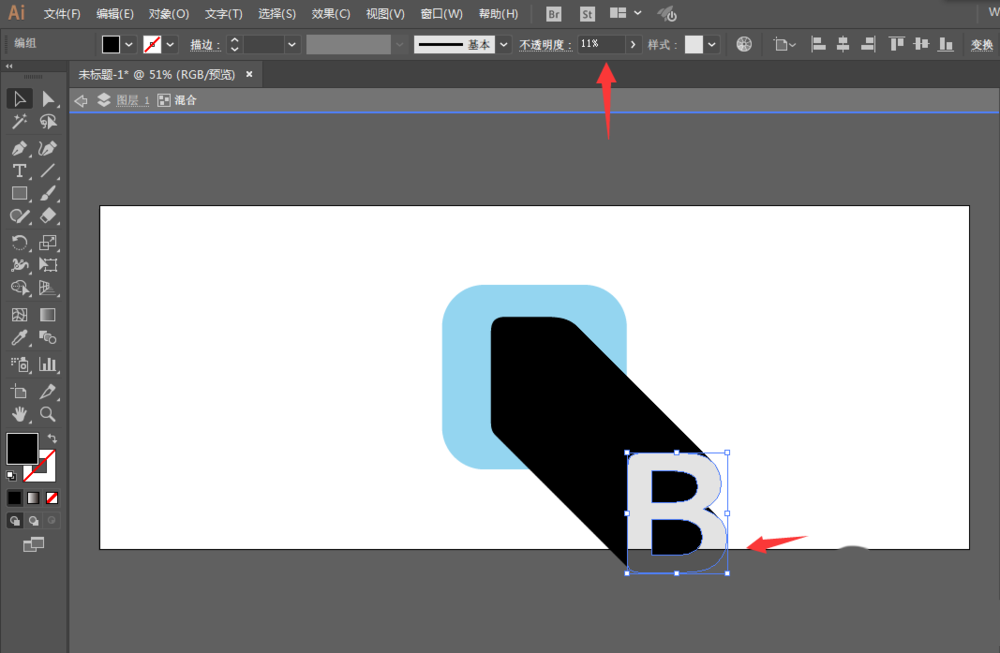Select the Direct Selection tool
1000x653 pixels.
click(48, 99)
